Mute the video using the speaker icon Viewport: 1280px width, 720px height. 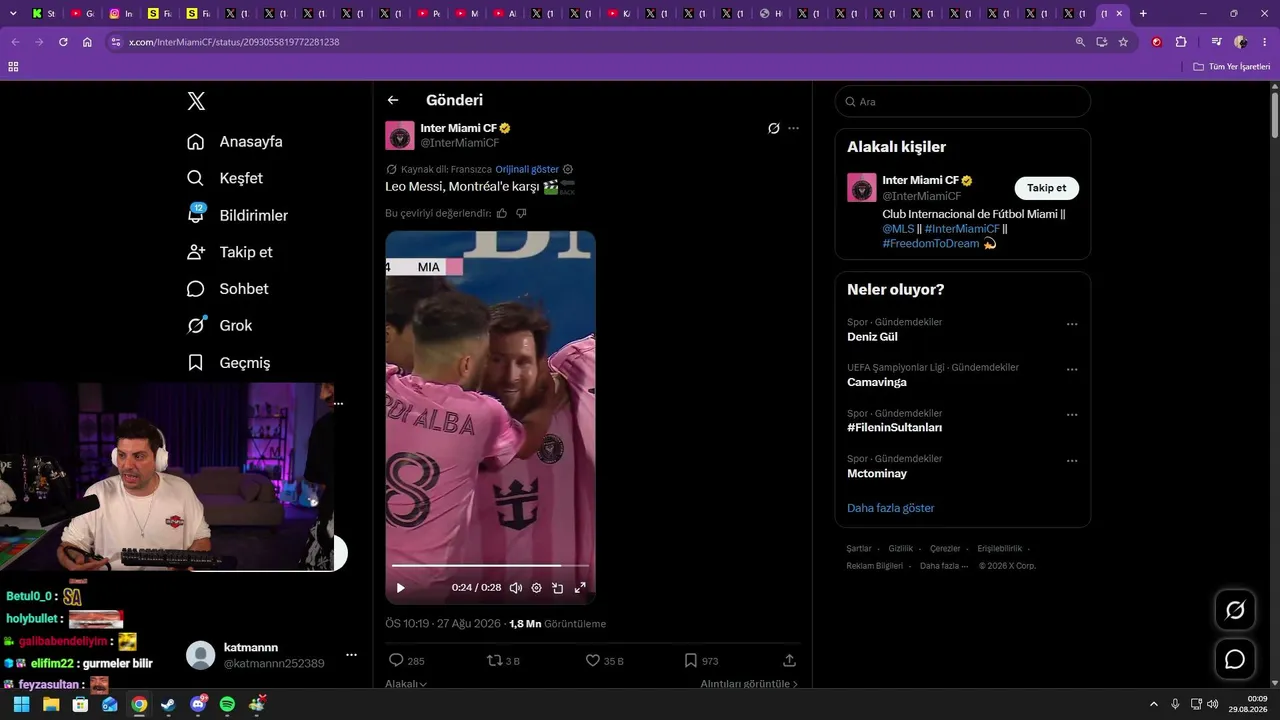[x=515, y=588]
